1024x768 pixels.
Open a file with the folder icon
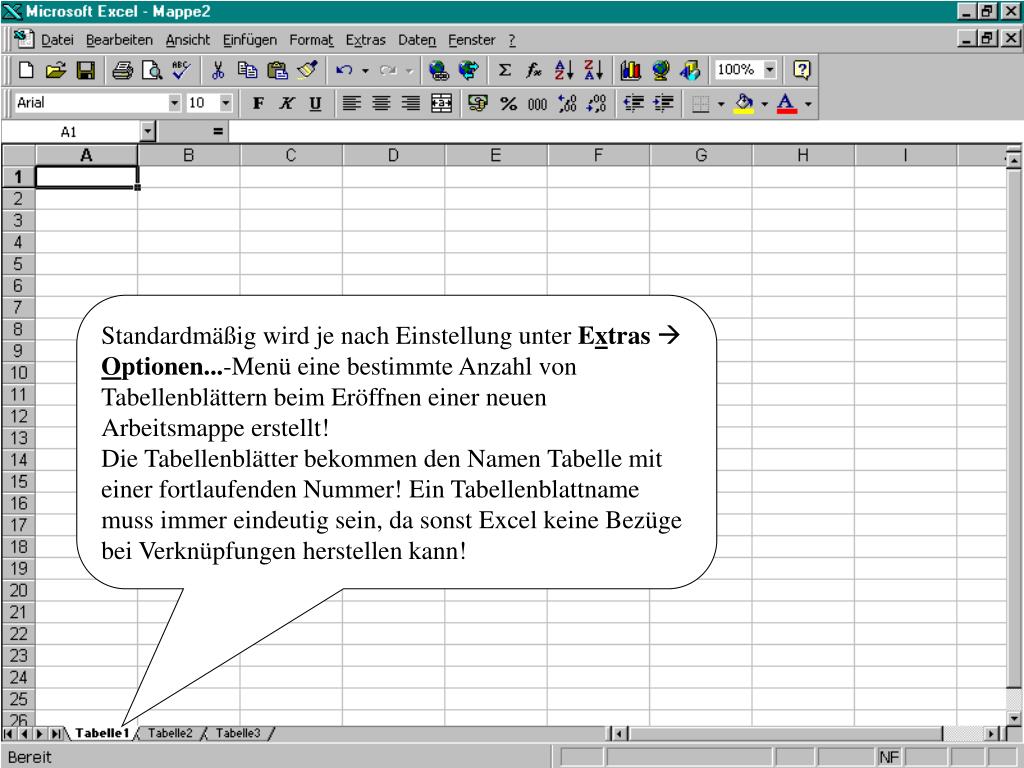pyautogui.click(x=56, y=70)
